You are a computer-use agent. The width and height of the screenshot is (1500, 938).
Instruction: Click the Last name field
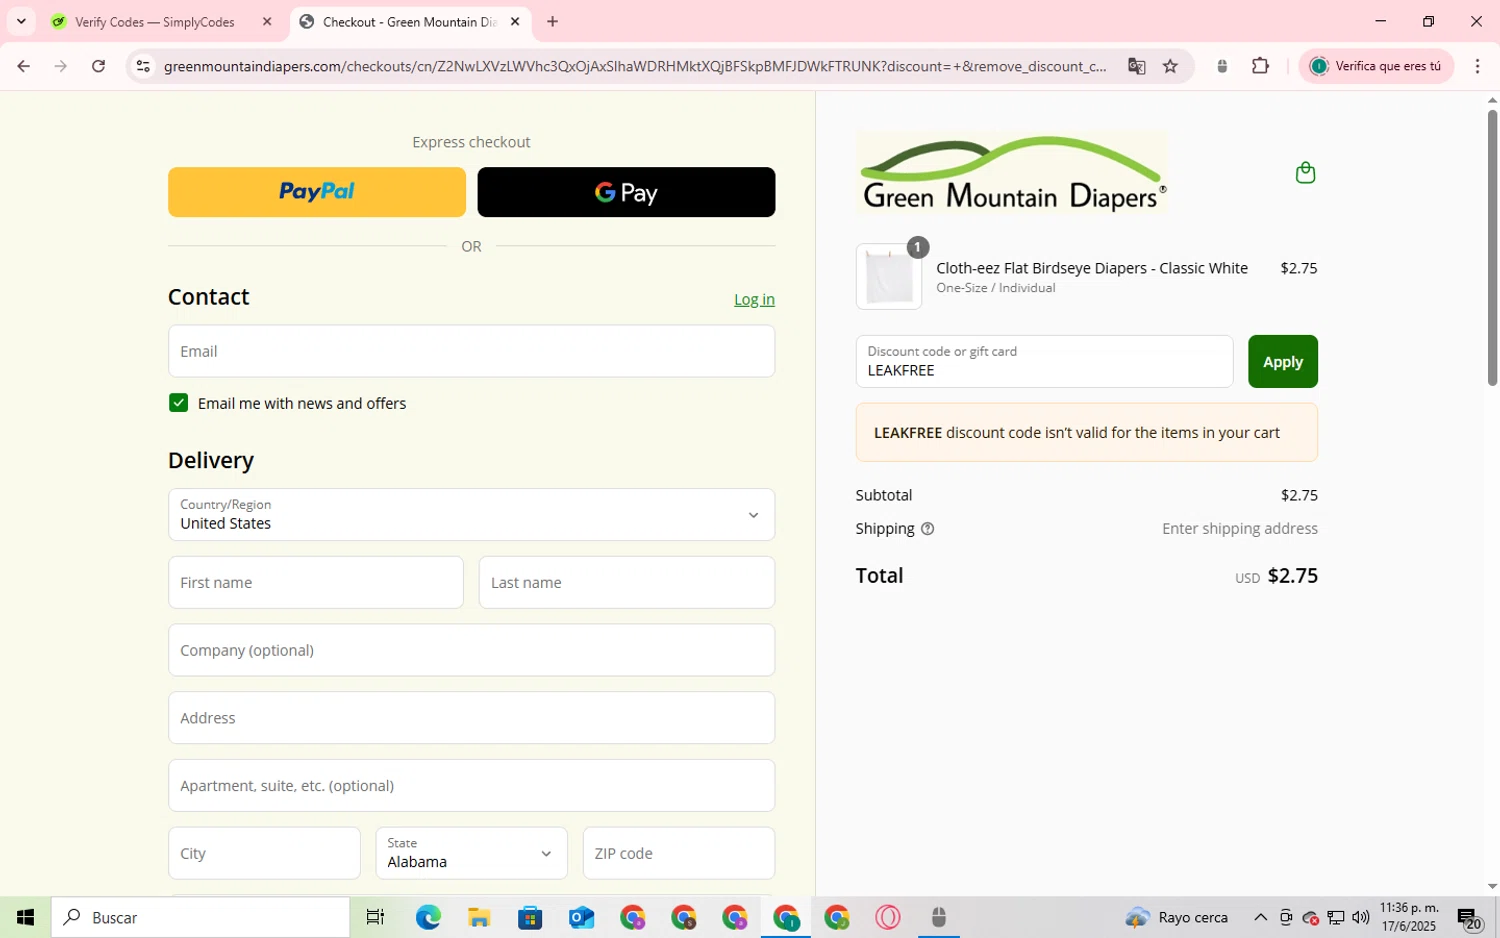pos(626,583)
